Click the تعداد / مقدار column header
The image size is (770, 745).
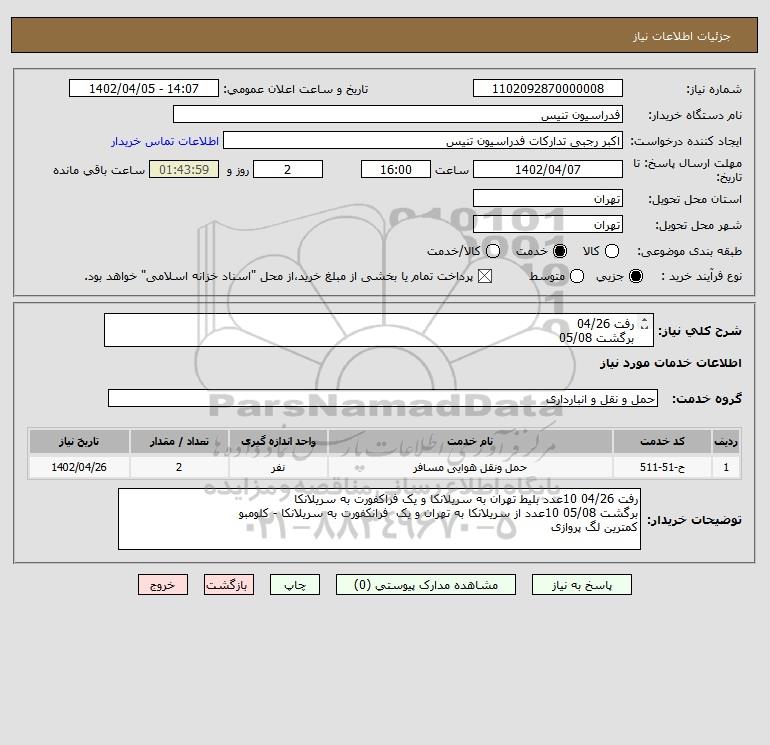(x=179, y=441)
